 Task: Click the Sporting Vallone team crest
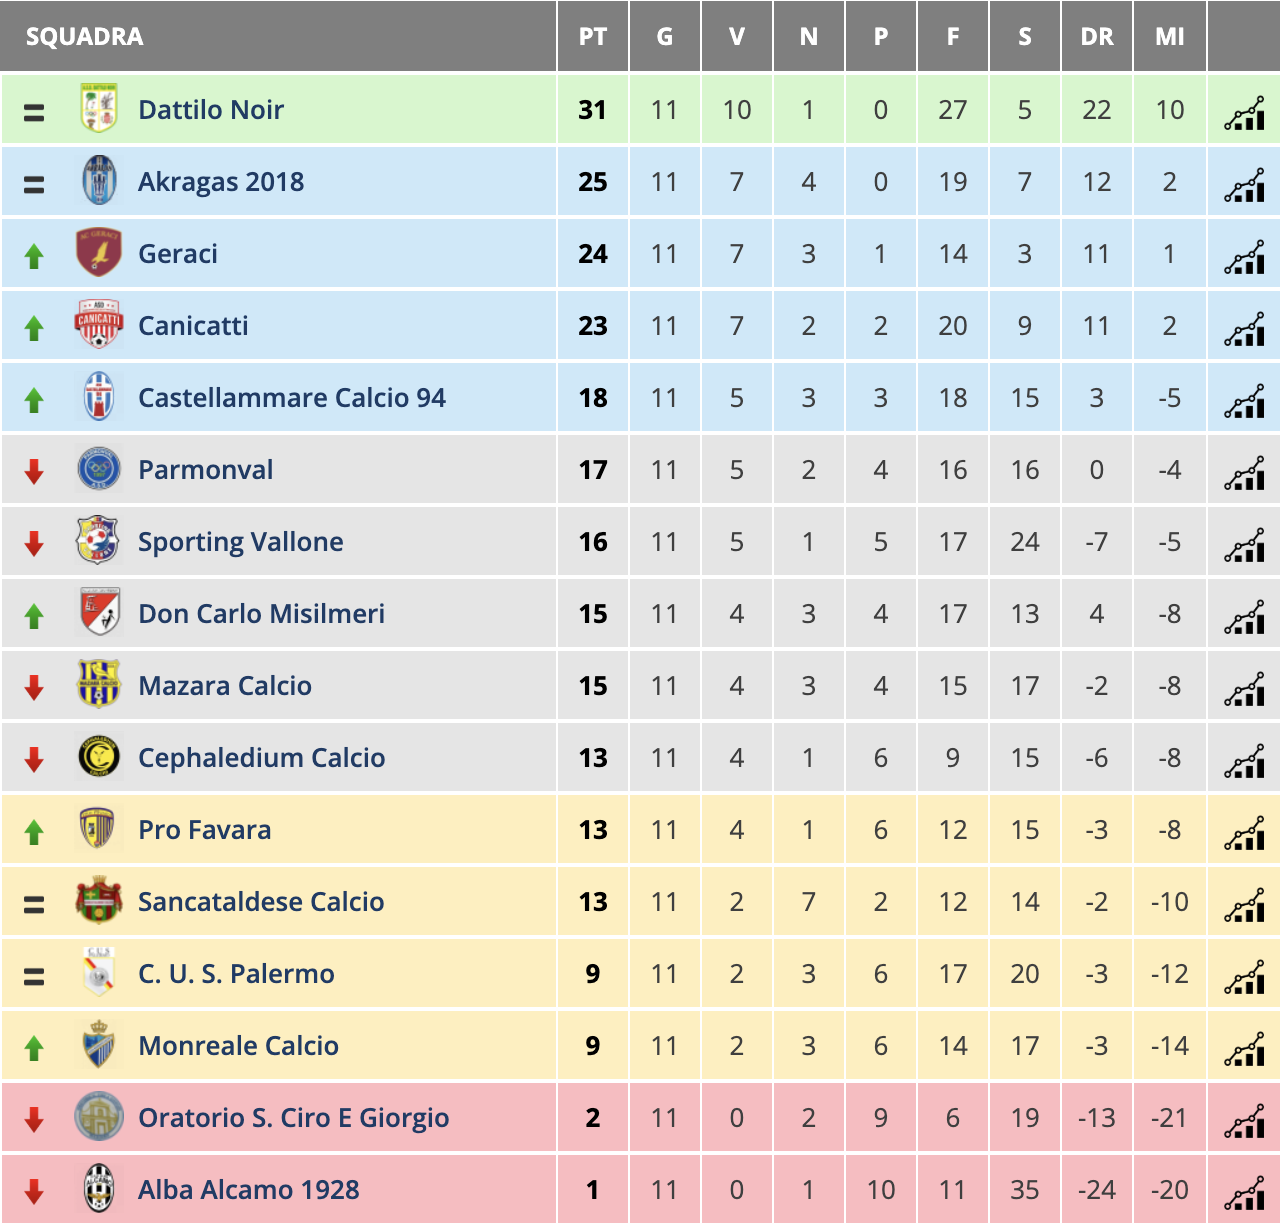coord(99,541)
